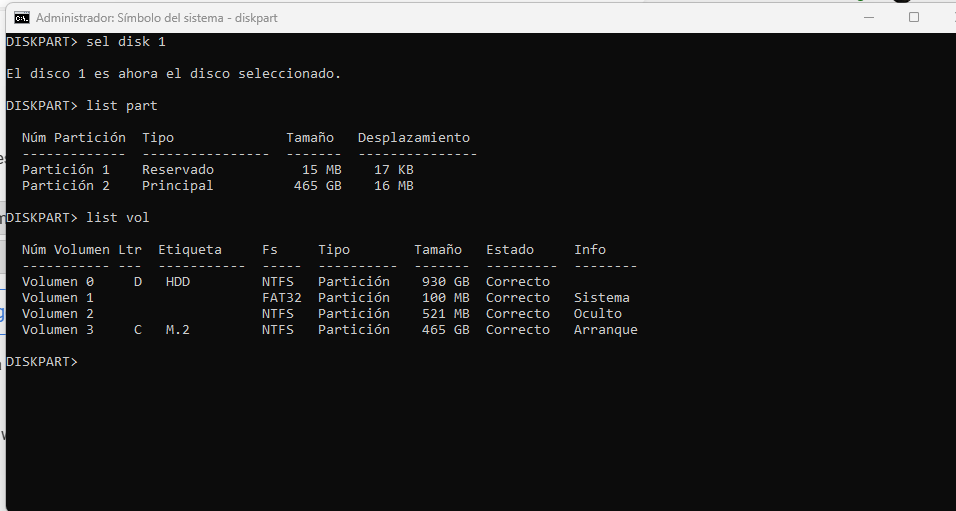Minimize the diskpart console window
The image size is (956, 511).
click(869, 18)
